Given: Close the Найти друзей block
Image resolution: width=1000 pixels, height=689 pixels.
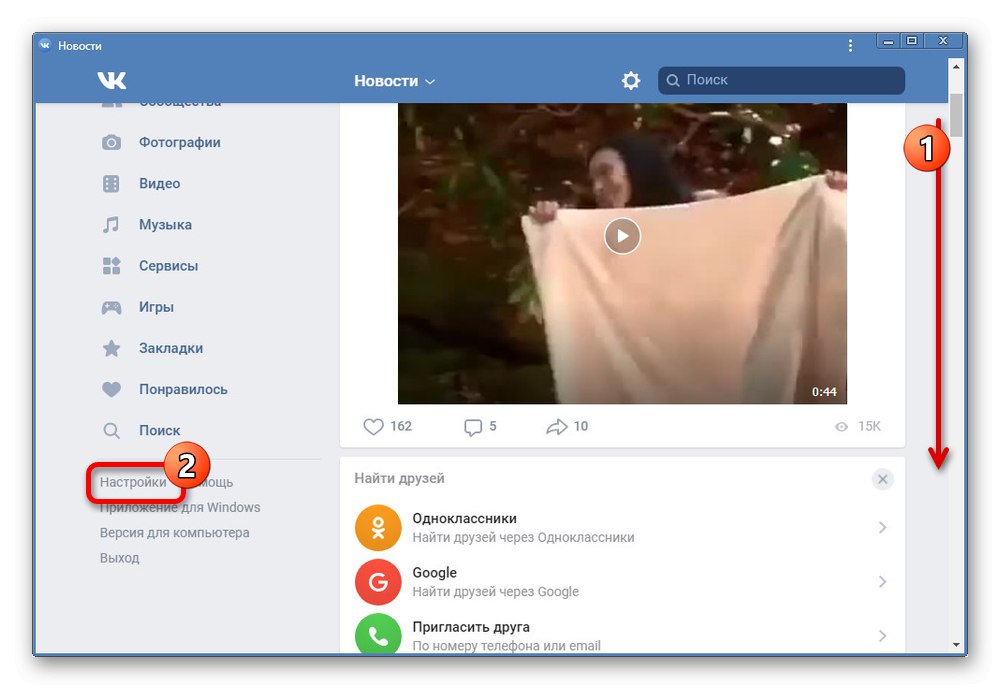Looking at the screenshot, I should 883,479.
